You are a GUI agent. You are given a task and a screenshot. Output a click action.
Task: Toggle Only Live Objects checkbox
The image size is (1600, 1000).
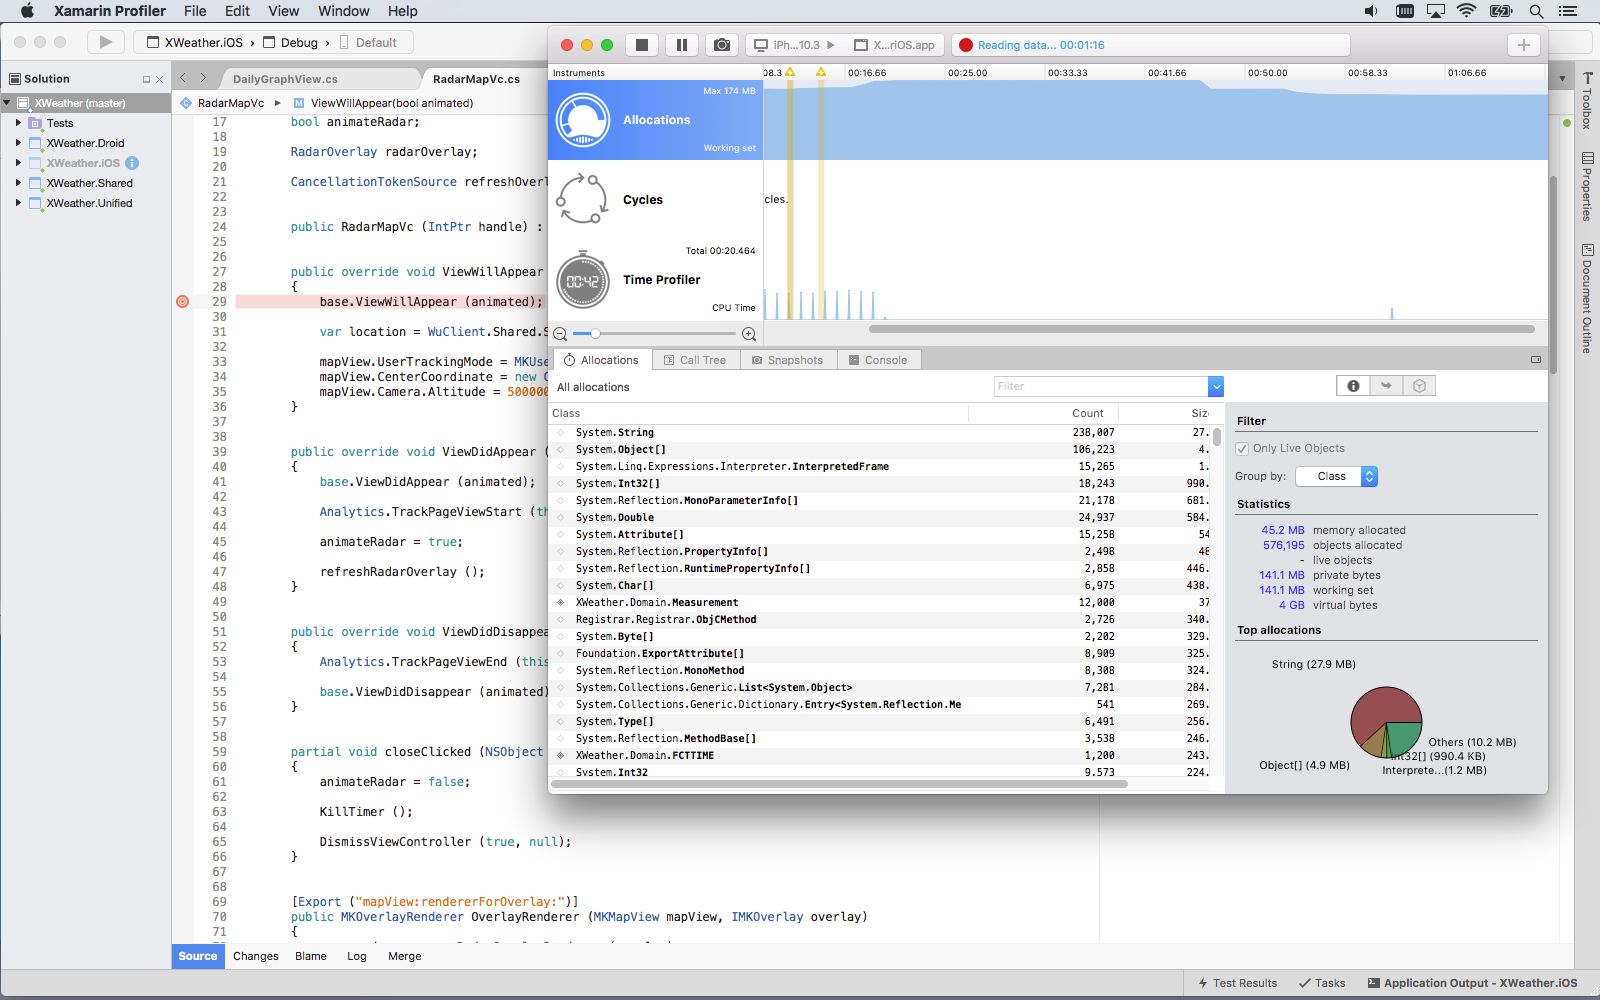[1242, 449]
